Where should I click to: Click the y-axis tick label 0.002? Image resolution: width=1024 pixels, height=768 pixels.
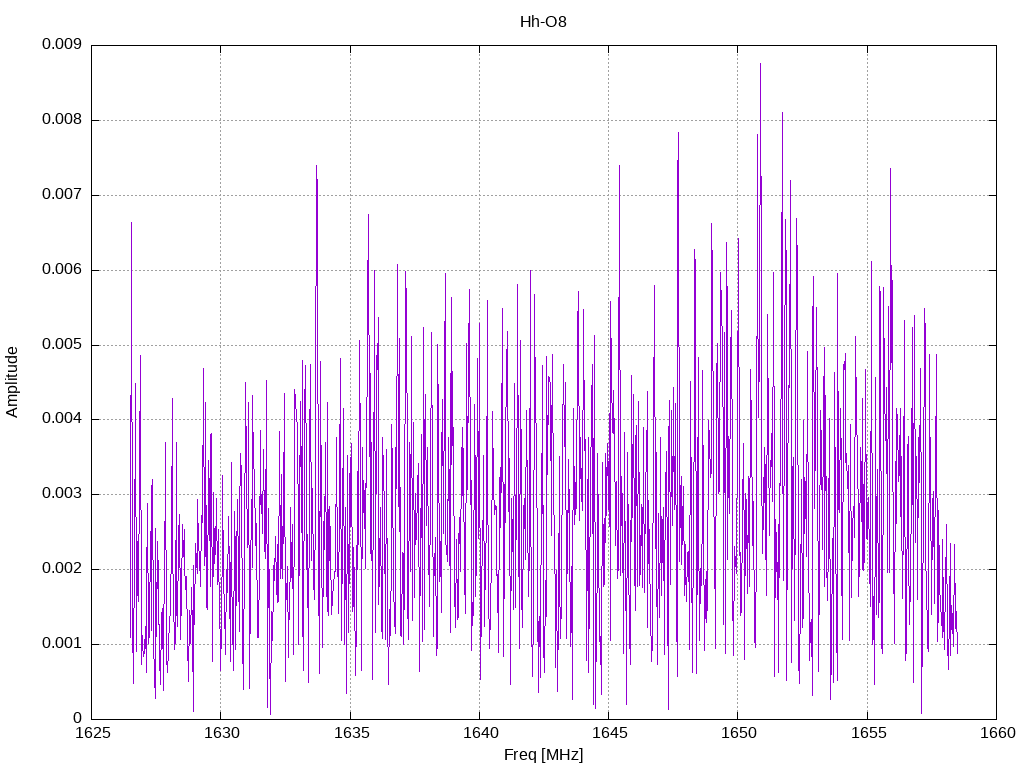(x=62, y=569)
